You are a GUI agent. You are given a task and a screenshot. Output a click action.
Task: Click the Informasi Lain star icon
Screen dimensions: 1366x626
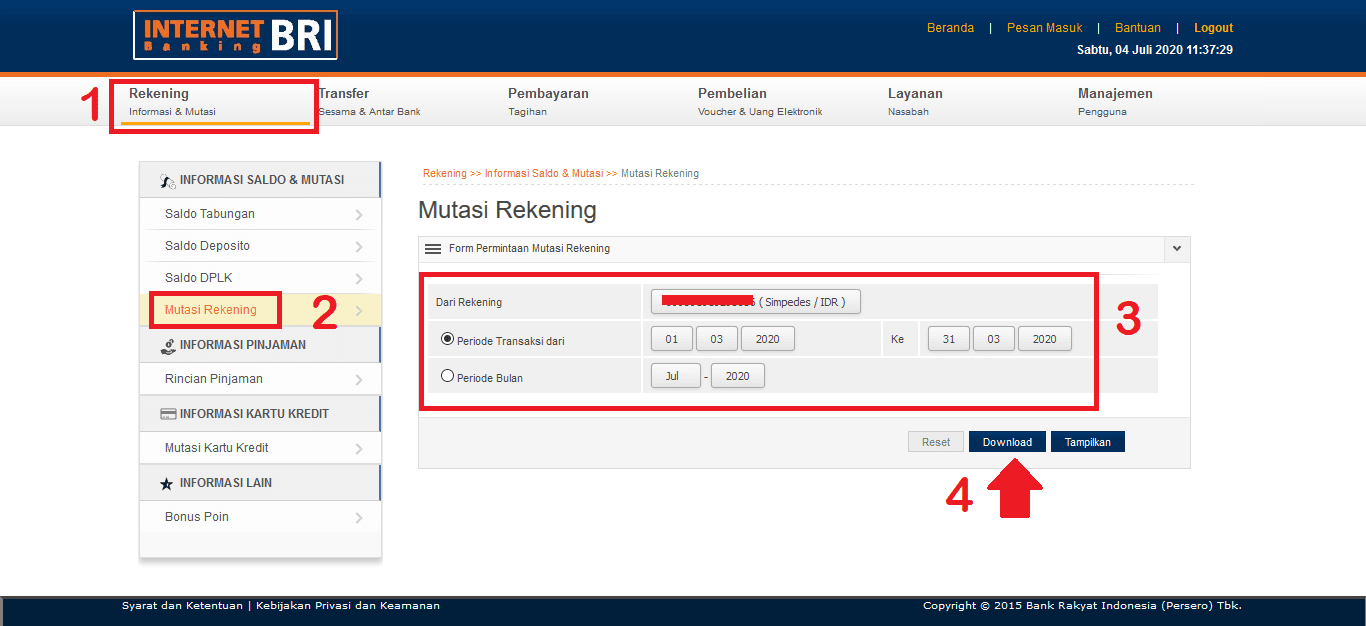tap(167, 483)
